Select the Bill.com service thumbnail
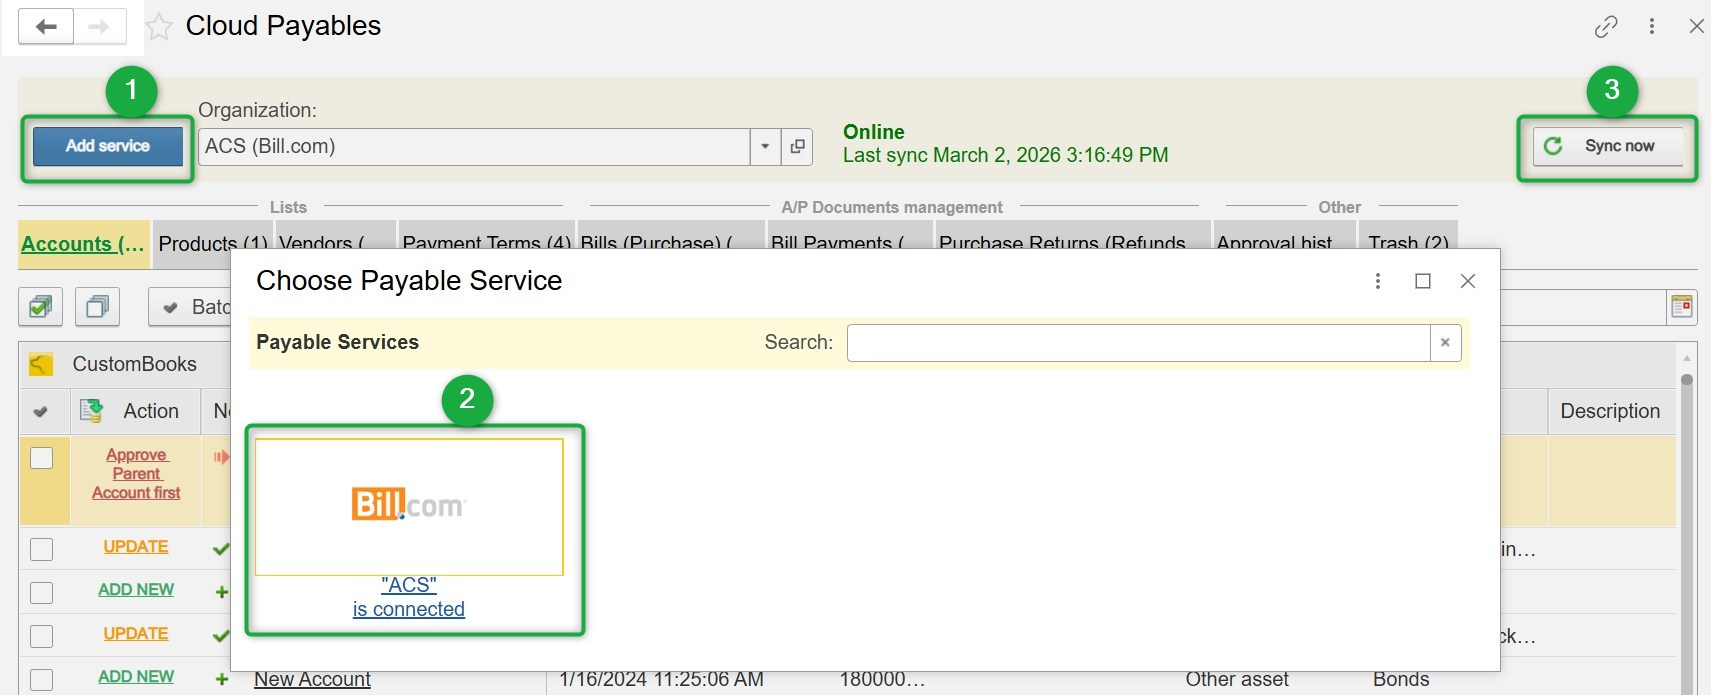1711x695 pixels. coord(409,507)
